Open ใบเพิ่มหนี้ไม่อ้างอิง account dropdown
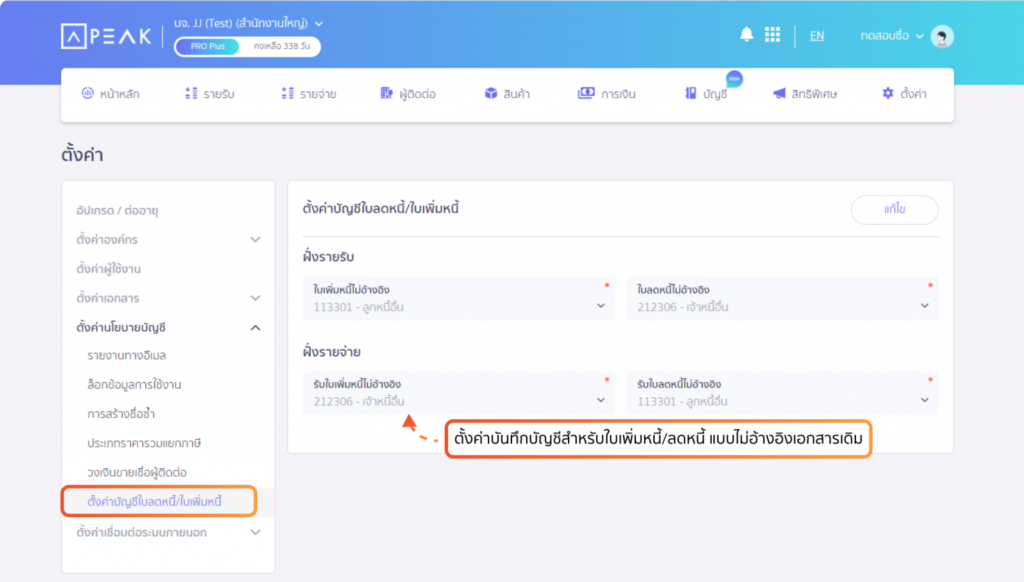 coord(458,299)
